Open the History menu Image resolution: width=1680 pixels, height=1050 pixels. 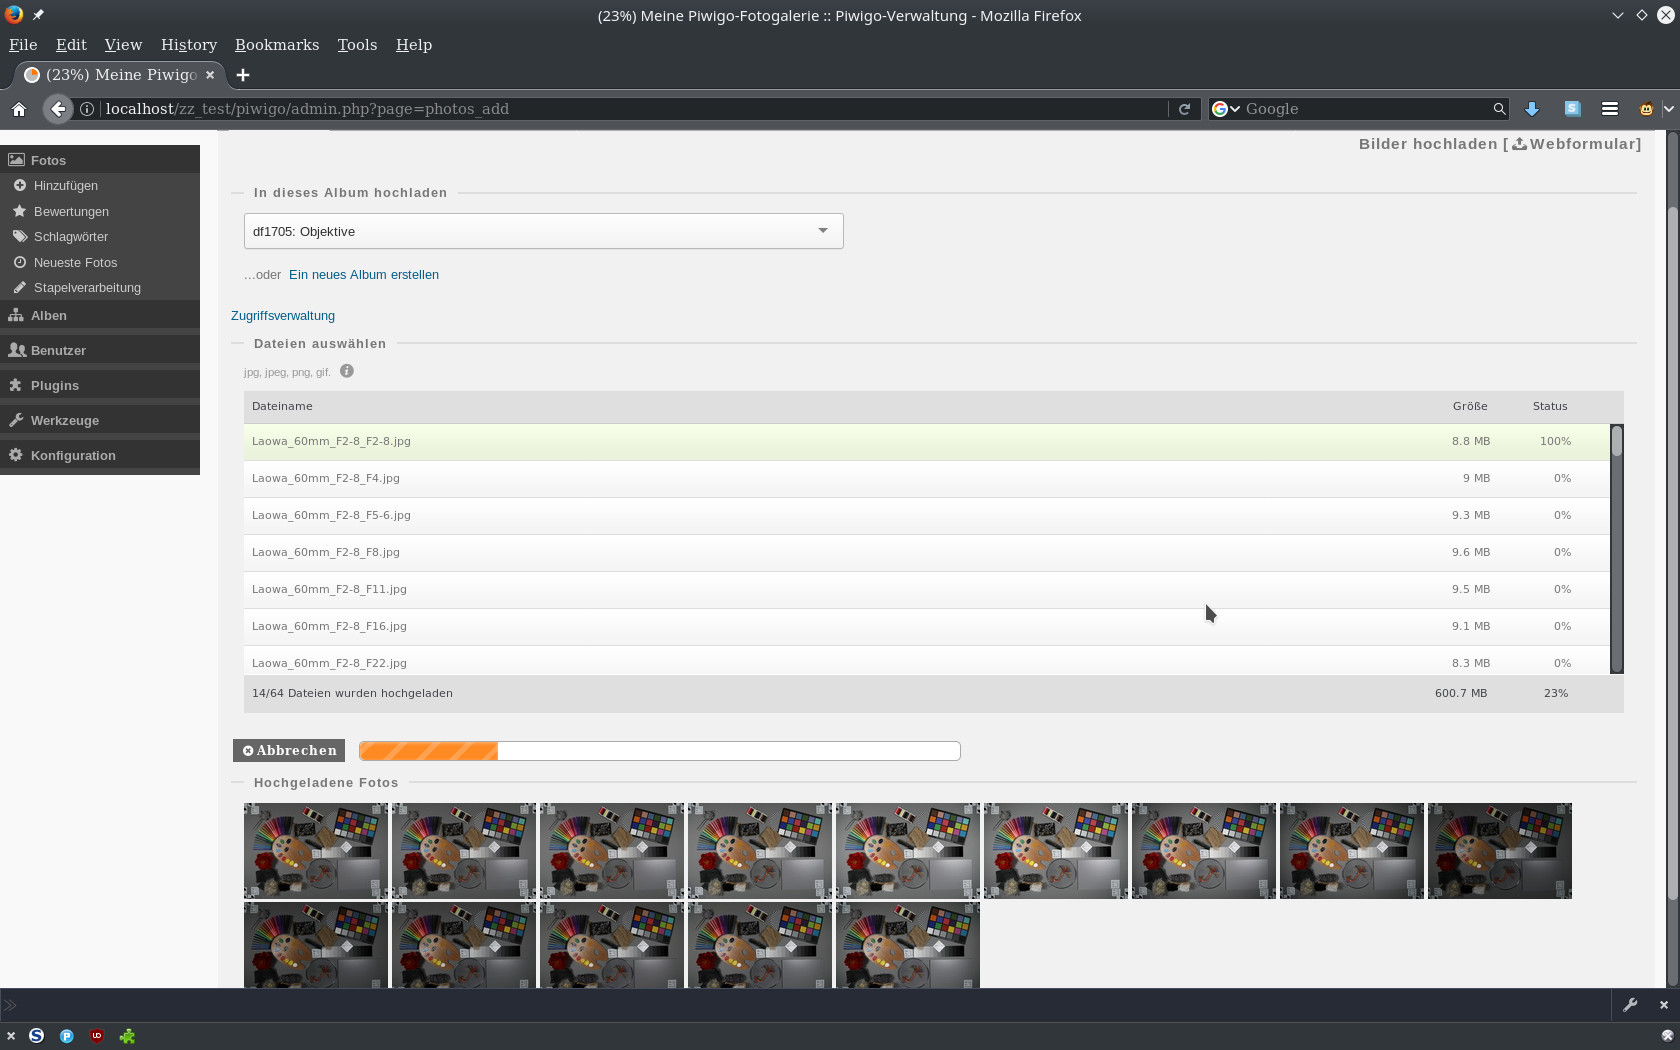click(x=189, y=45)
